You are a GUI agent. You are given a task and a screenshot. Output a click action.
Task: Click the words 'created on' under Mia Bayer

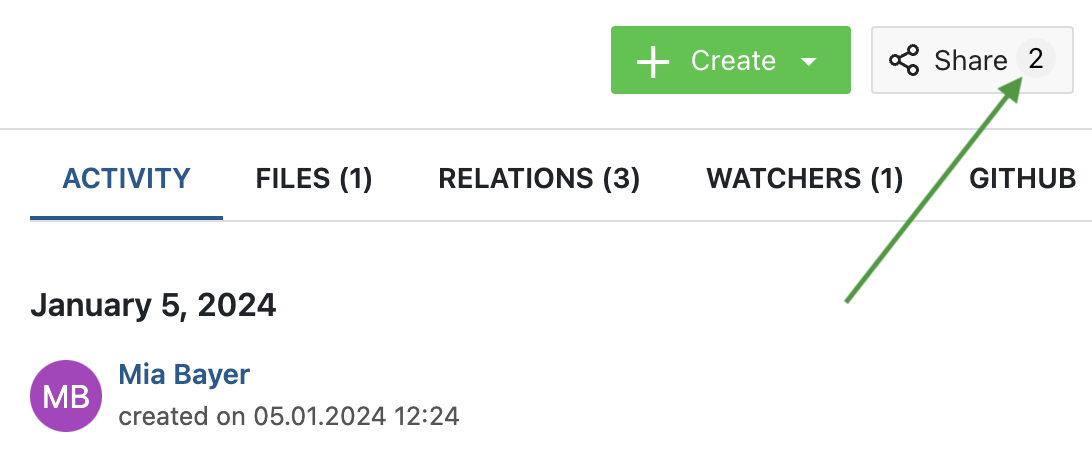tap(182, 416)
